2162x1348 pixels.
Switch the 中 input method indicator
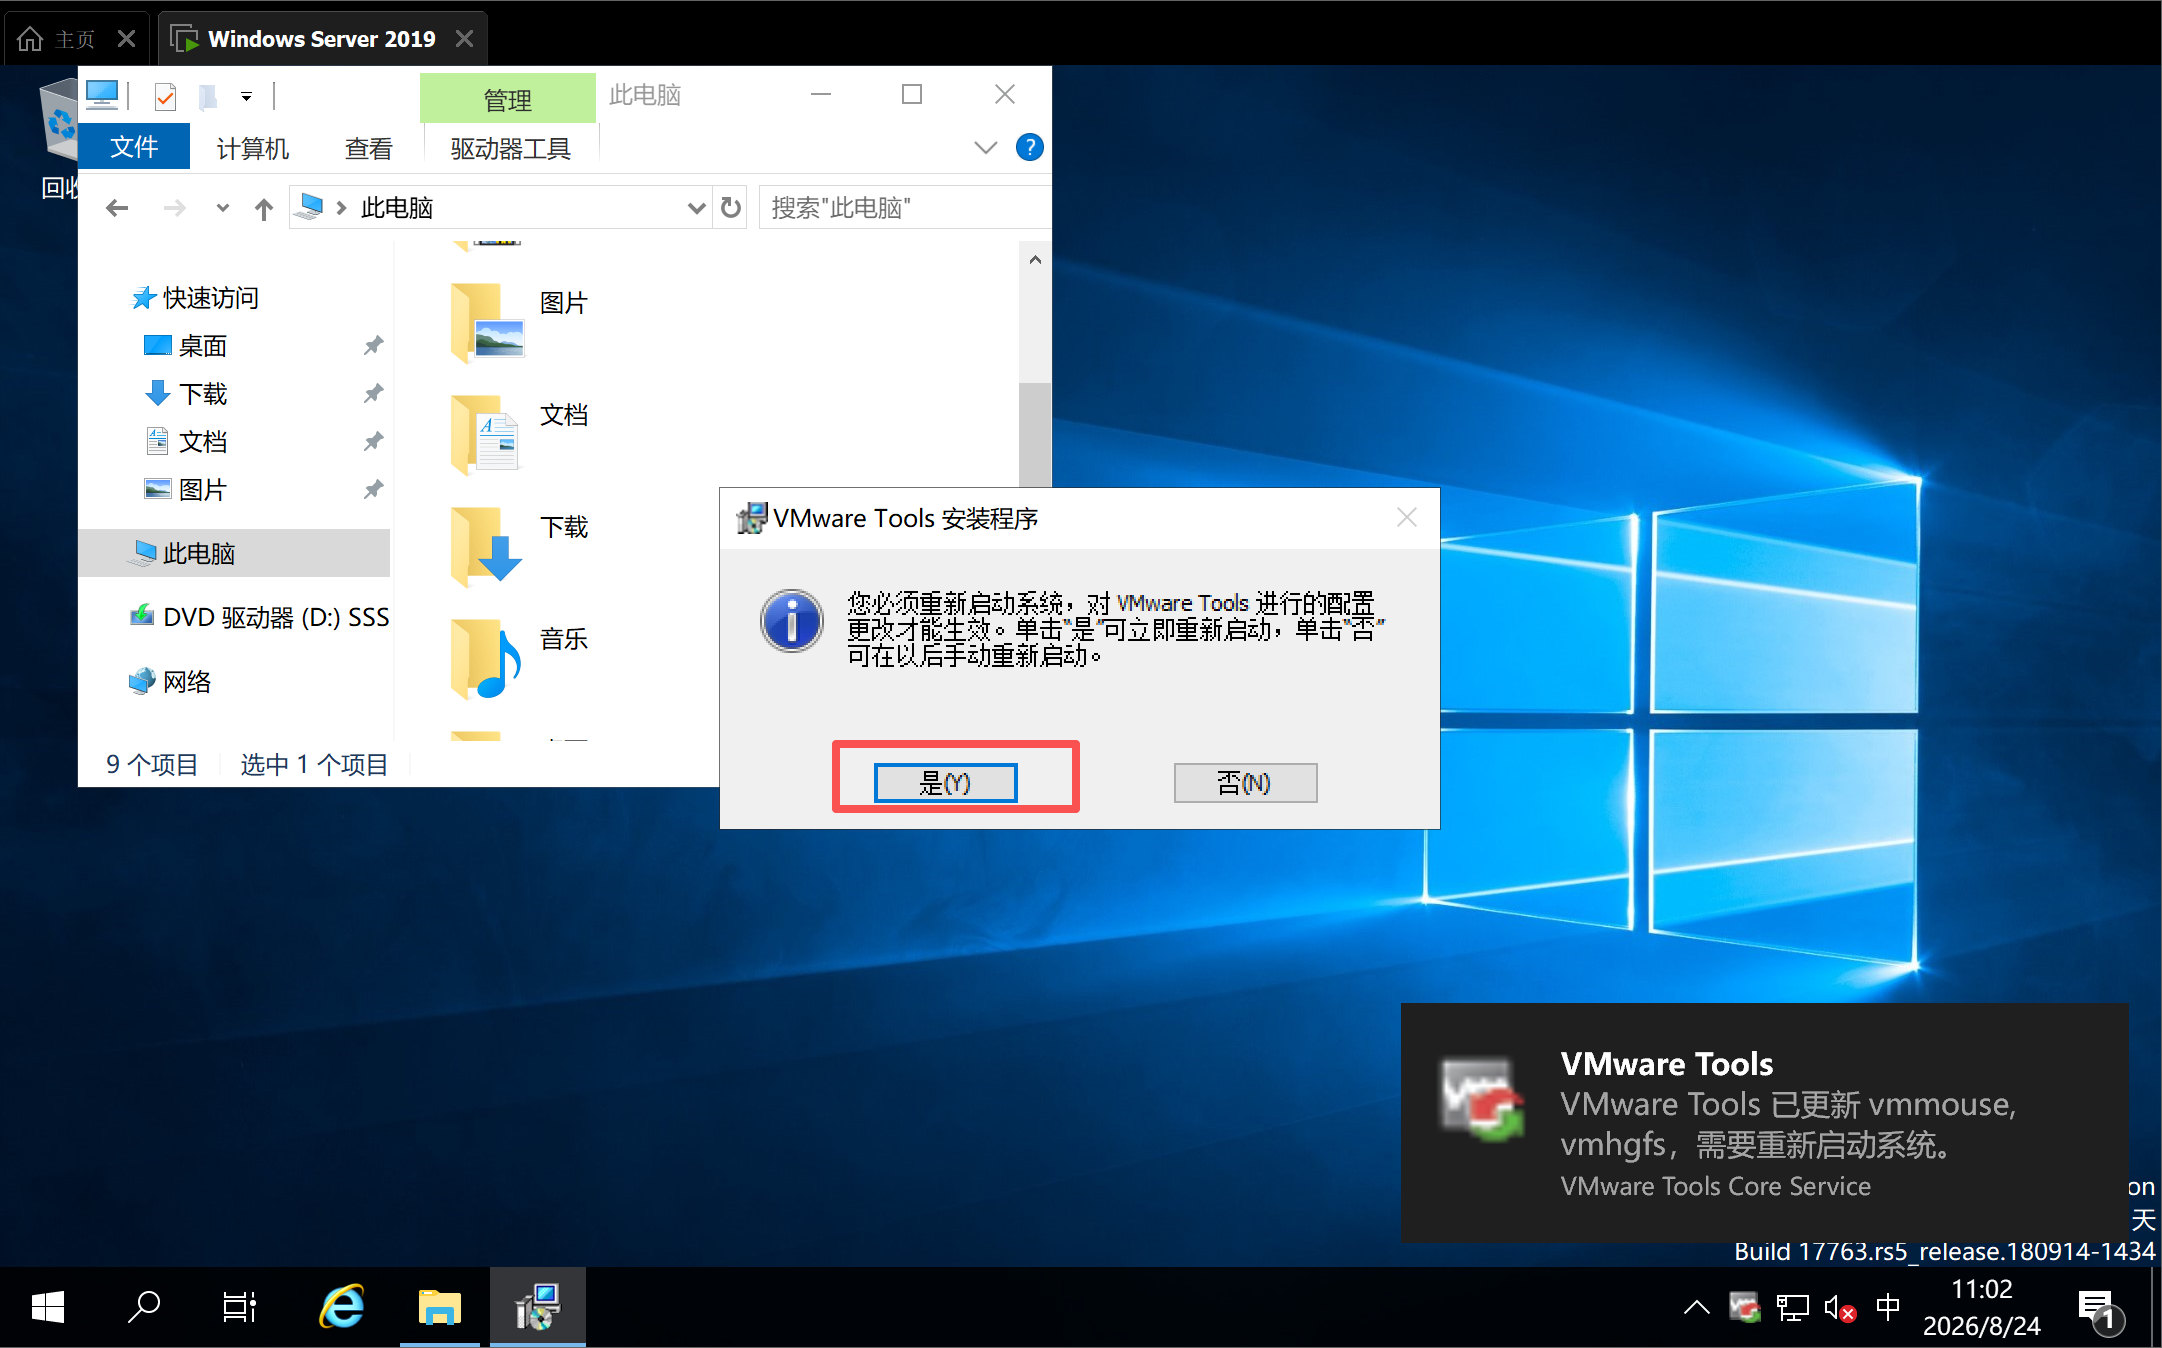[x=1888, y=1307]
